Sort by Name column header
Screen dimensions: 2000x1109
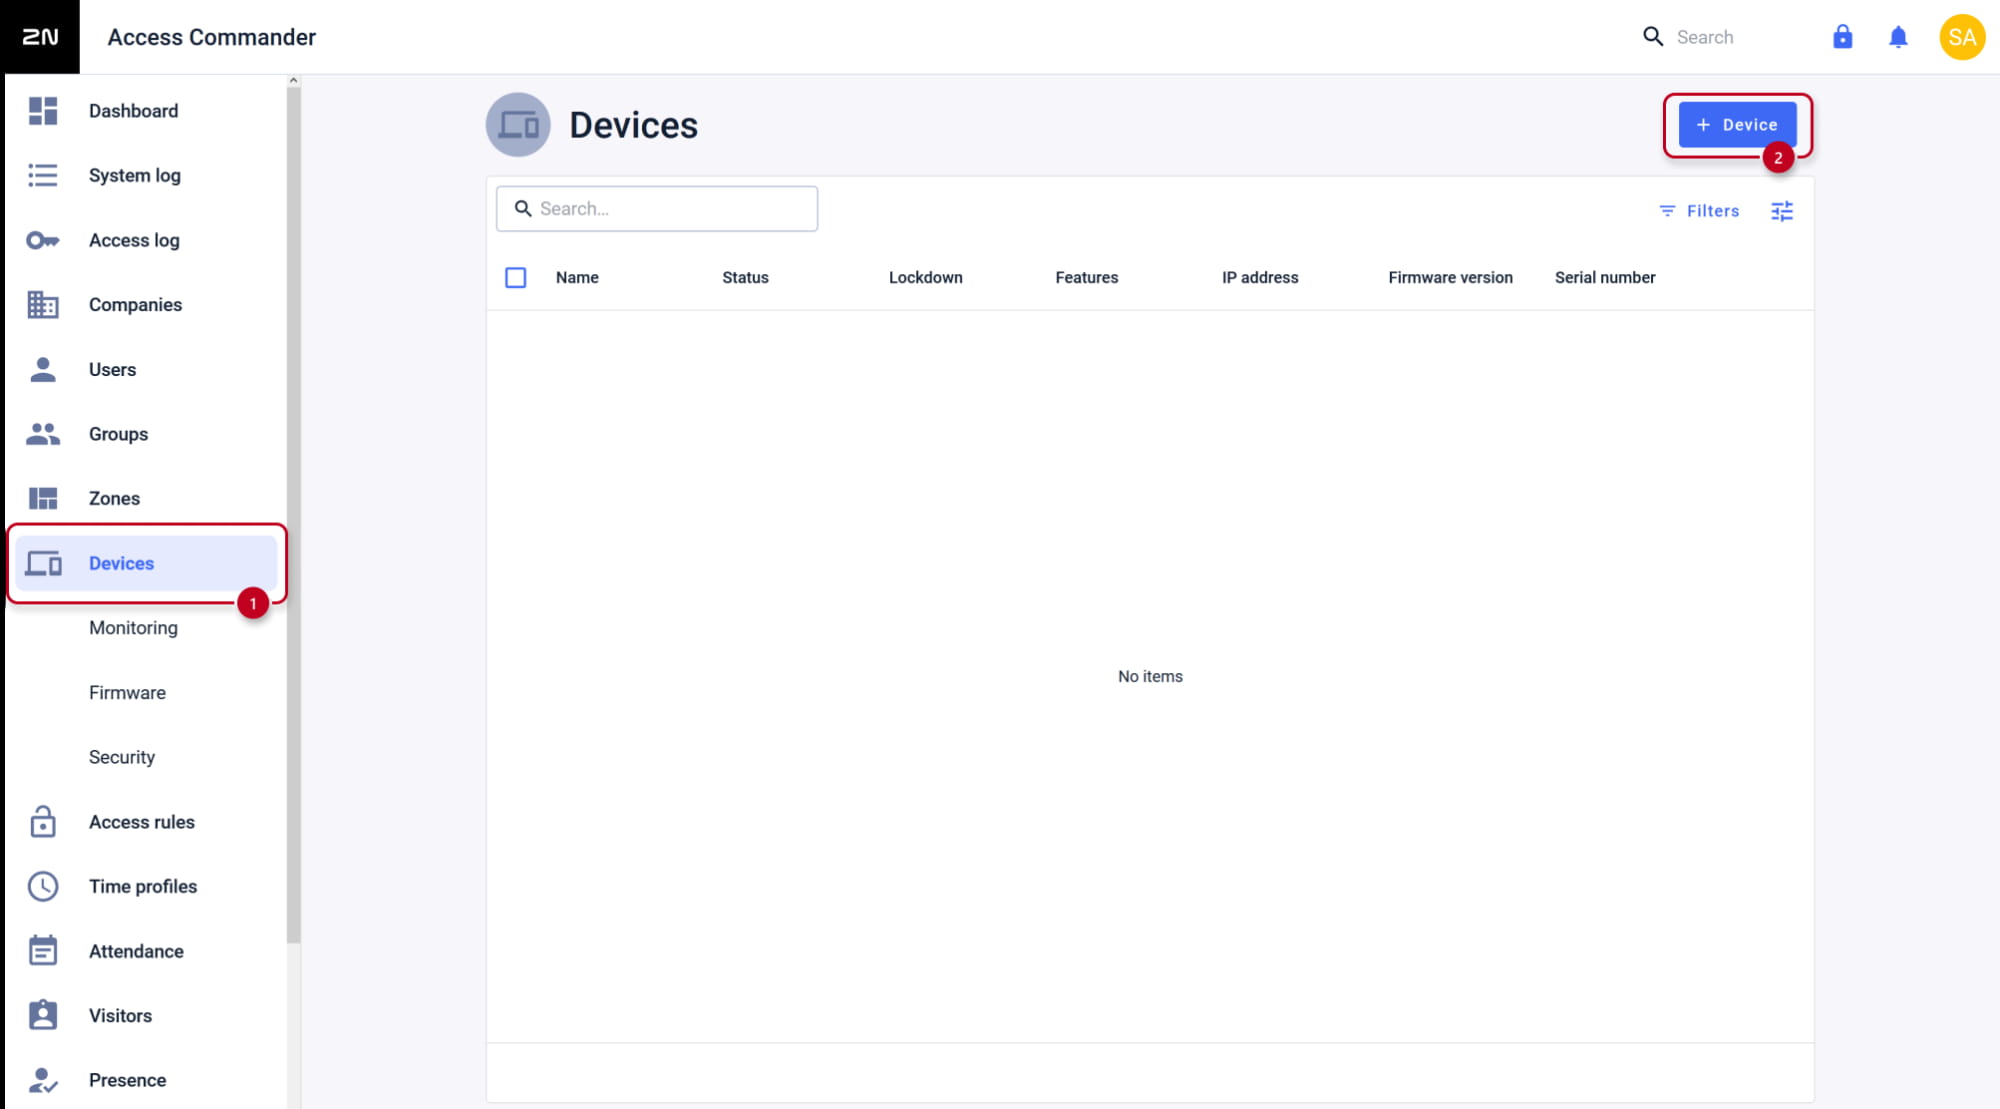(x=577, y=278)
